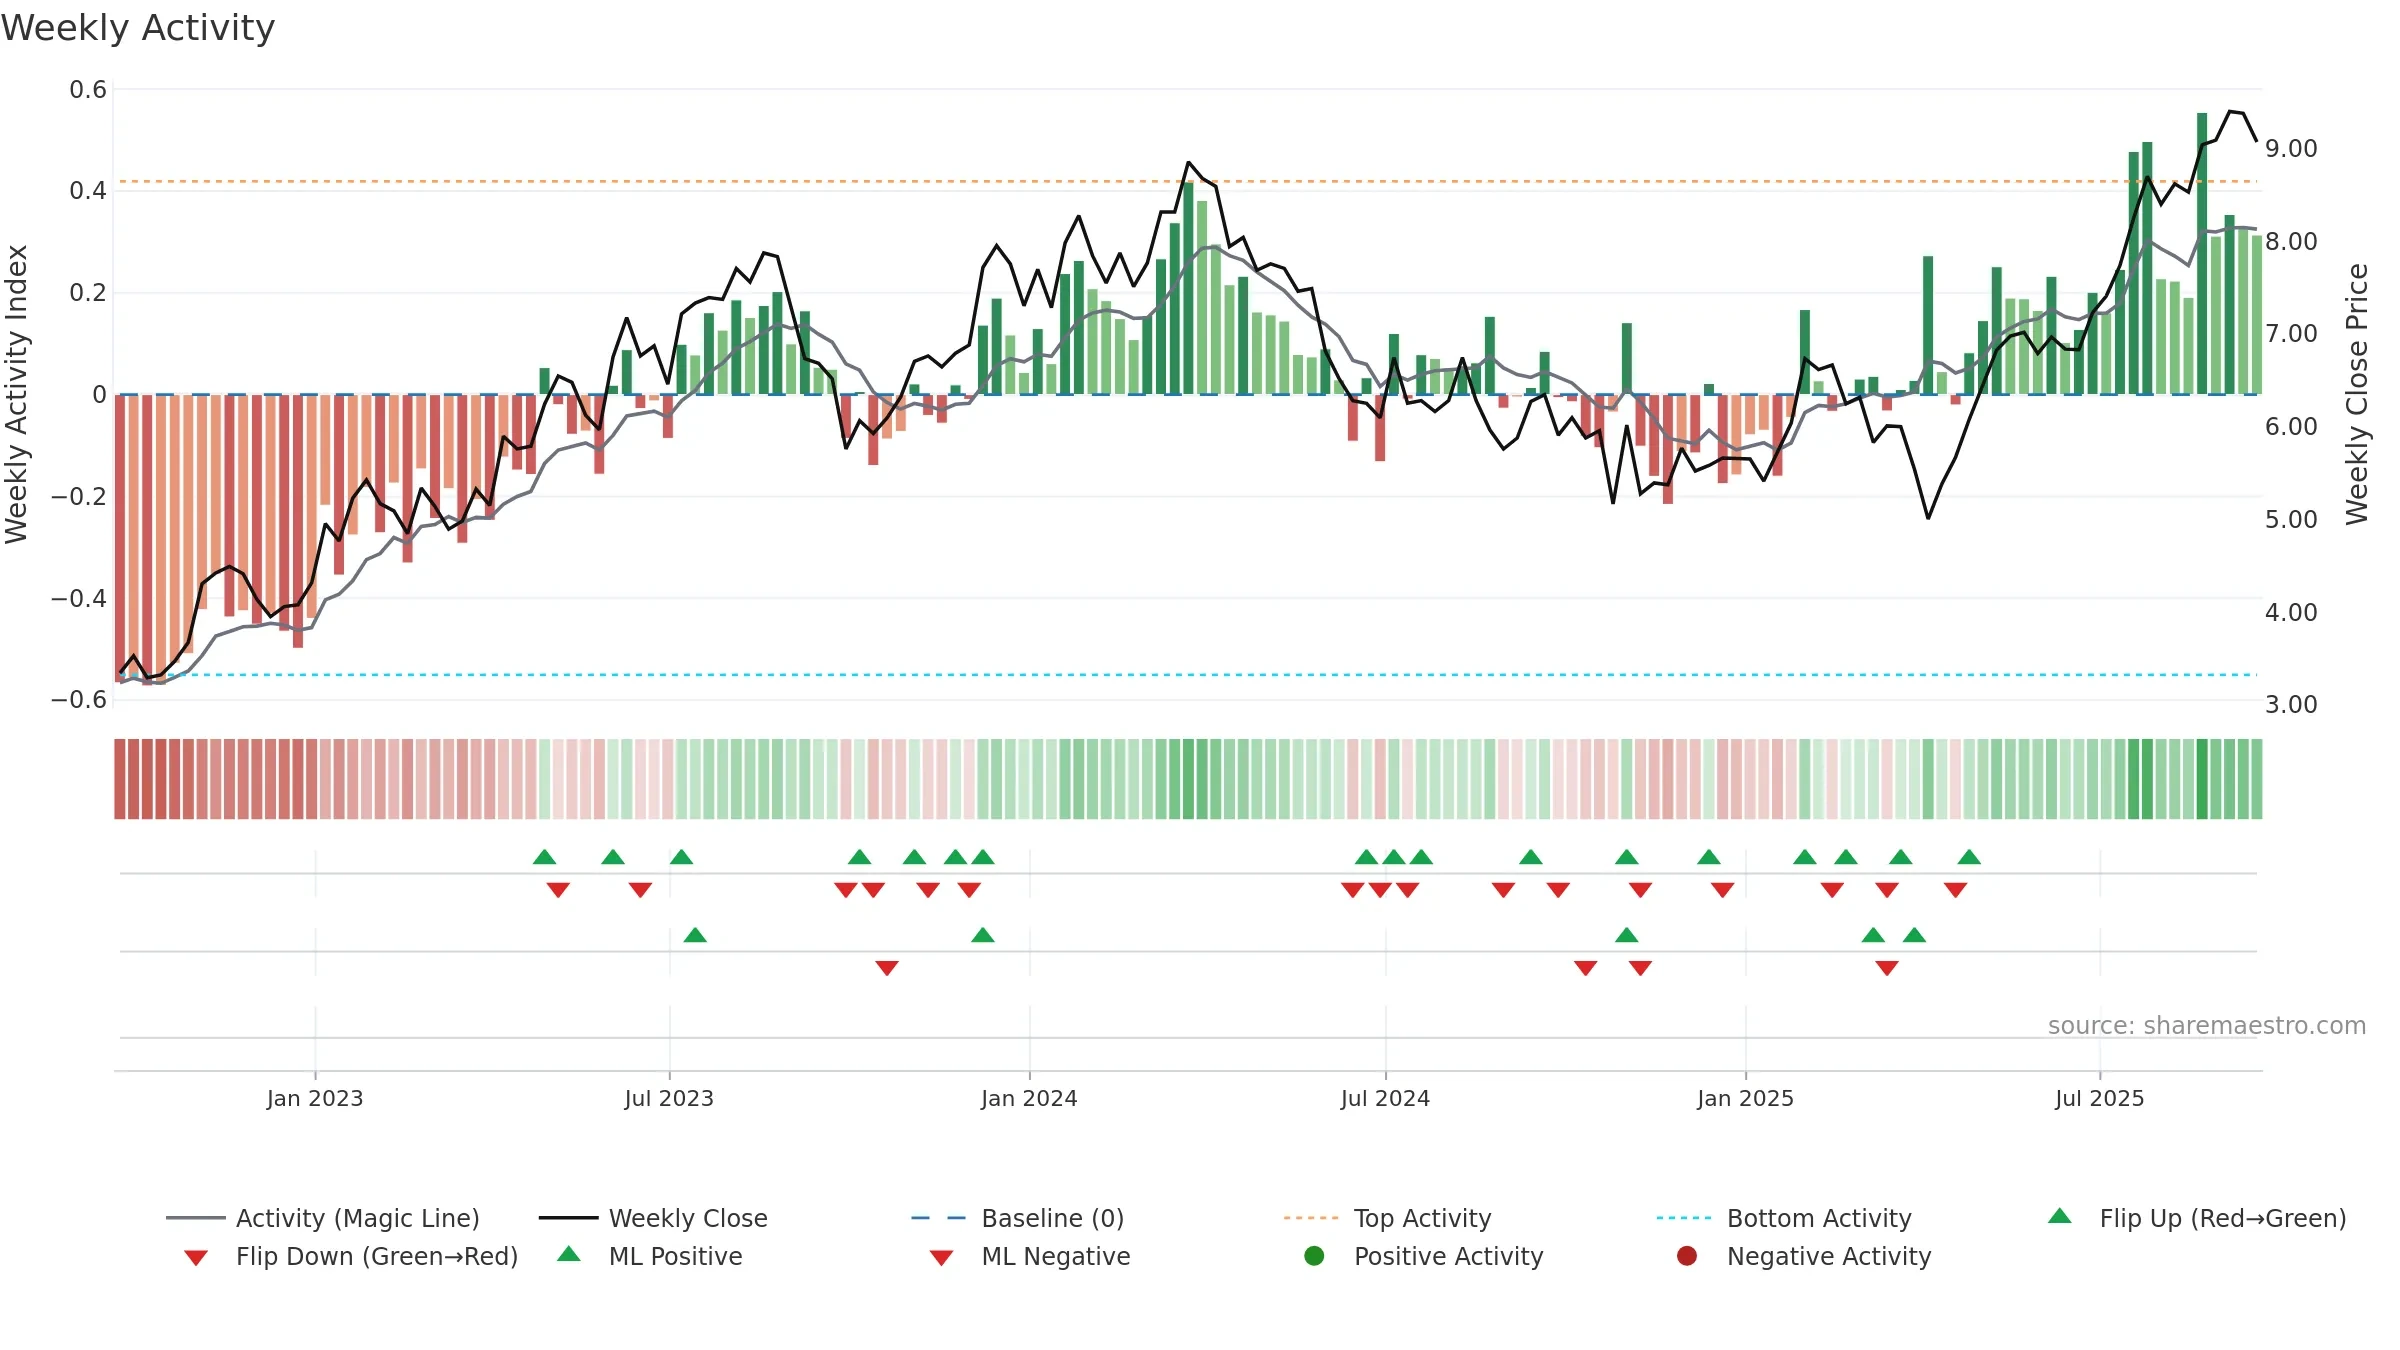Click the 0.6 activity index tick
This screenshot has height=1350, width=2400.
tap(88, 90)
